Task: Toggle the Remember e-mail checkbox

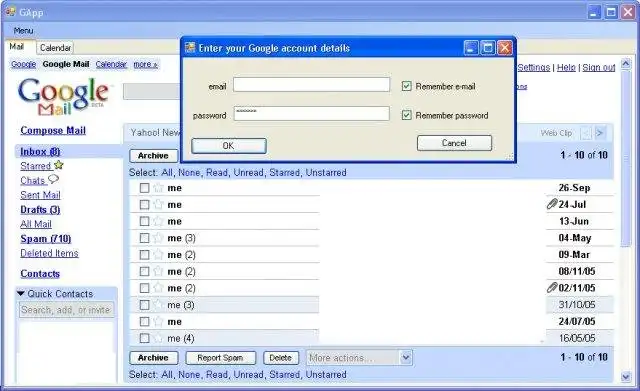Action: 406,86
